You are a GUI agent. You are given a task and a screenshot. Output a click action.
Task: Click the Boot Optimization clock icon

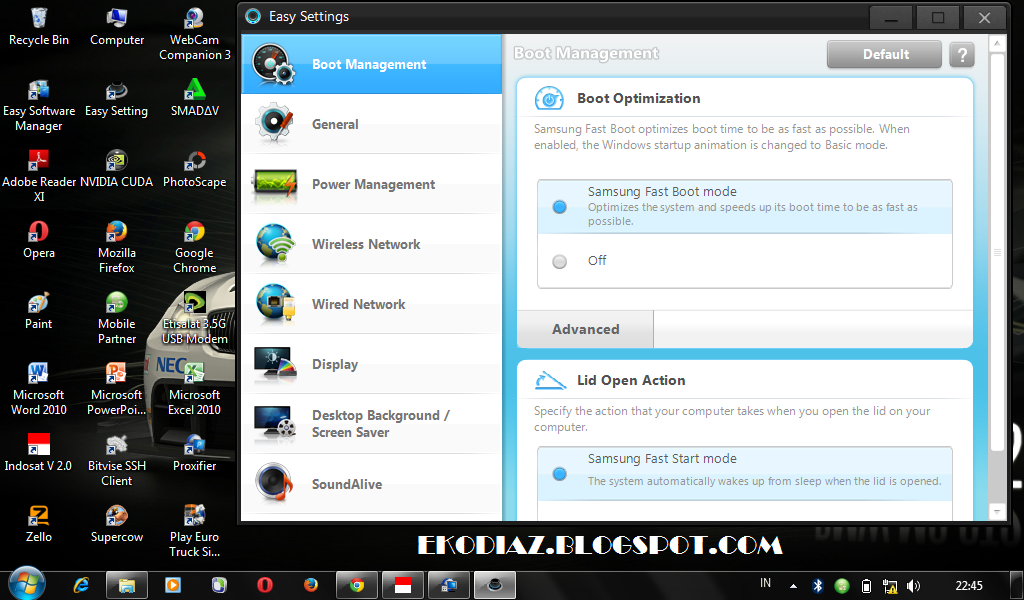pyautogui.click(x=549, y=99)
